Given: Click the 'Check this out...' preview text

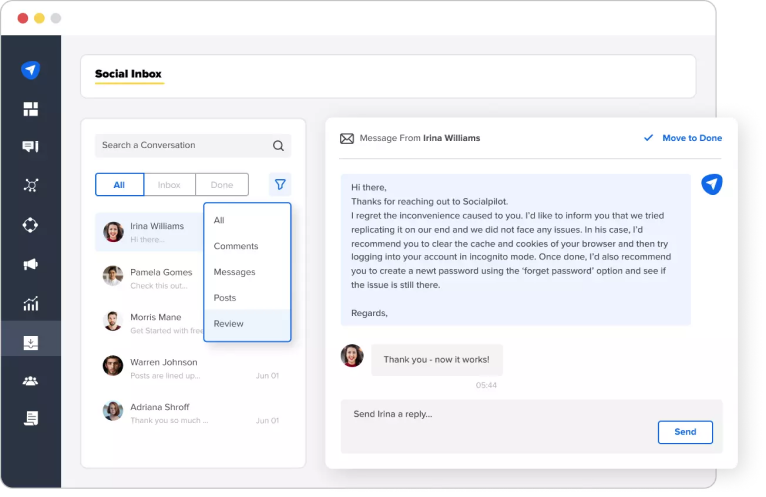Looking at the screenshot, I should (x=159, y=285).
